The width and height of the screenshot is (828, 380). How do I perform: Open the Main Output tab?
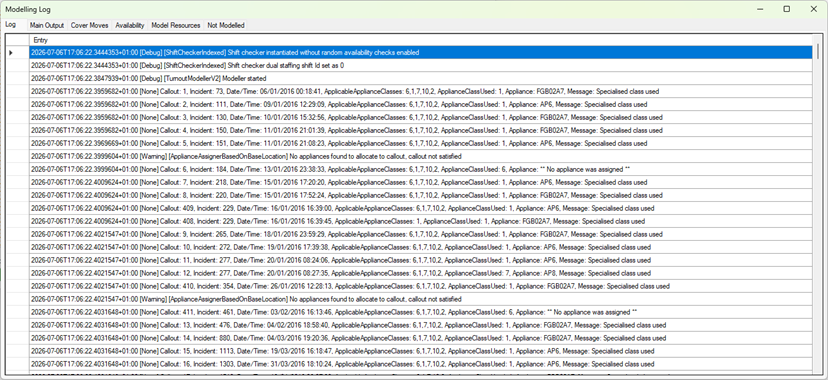coord(46,25)
